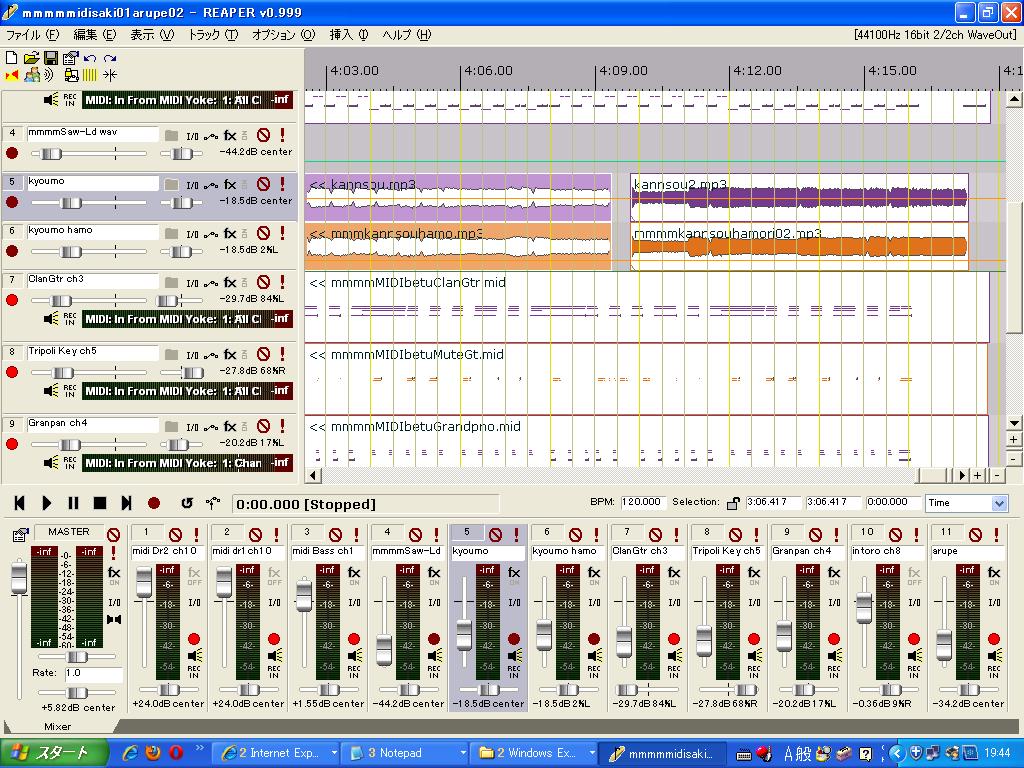Click the BPM 120.000 field
The width and height of the screenshot is (1024, 768).
(x=642, y=502)
